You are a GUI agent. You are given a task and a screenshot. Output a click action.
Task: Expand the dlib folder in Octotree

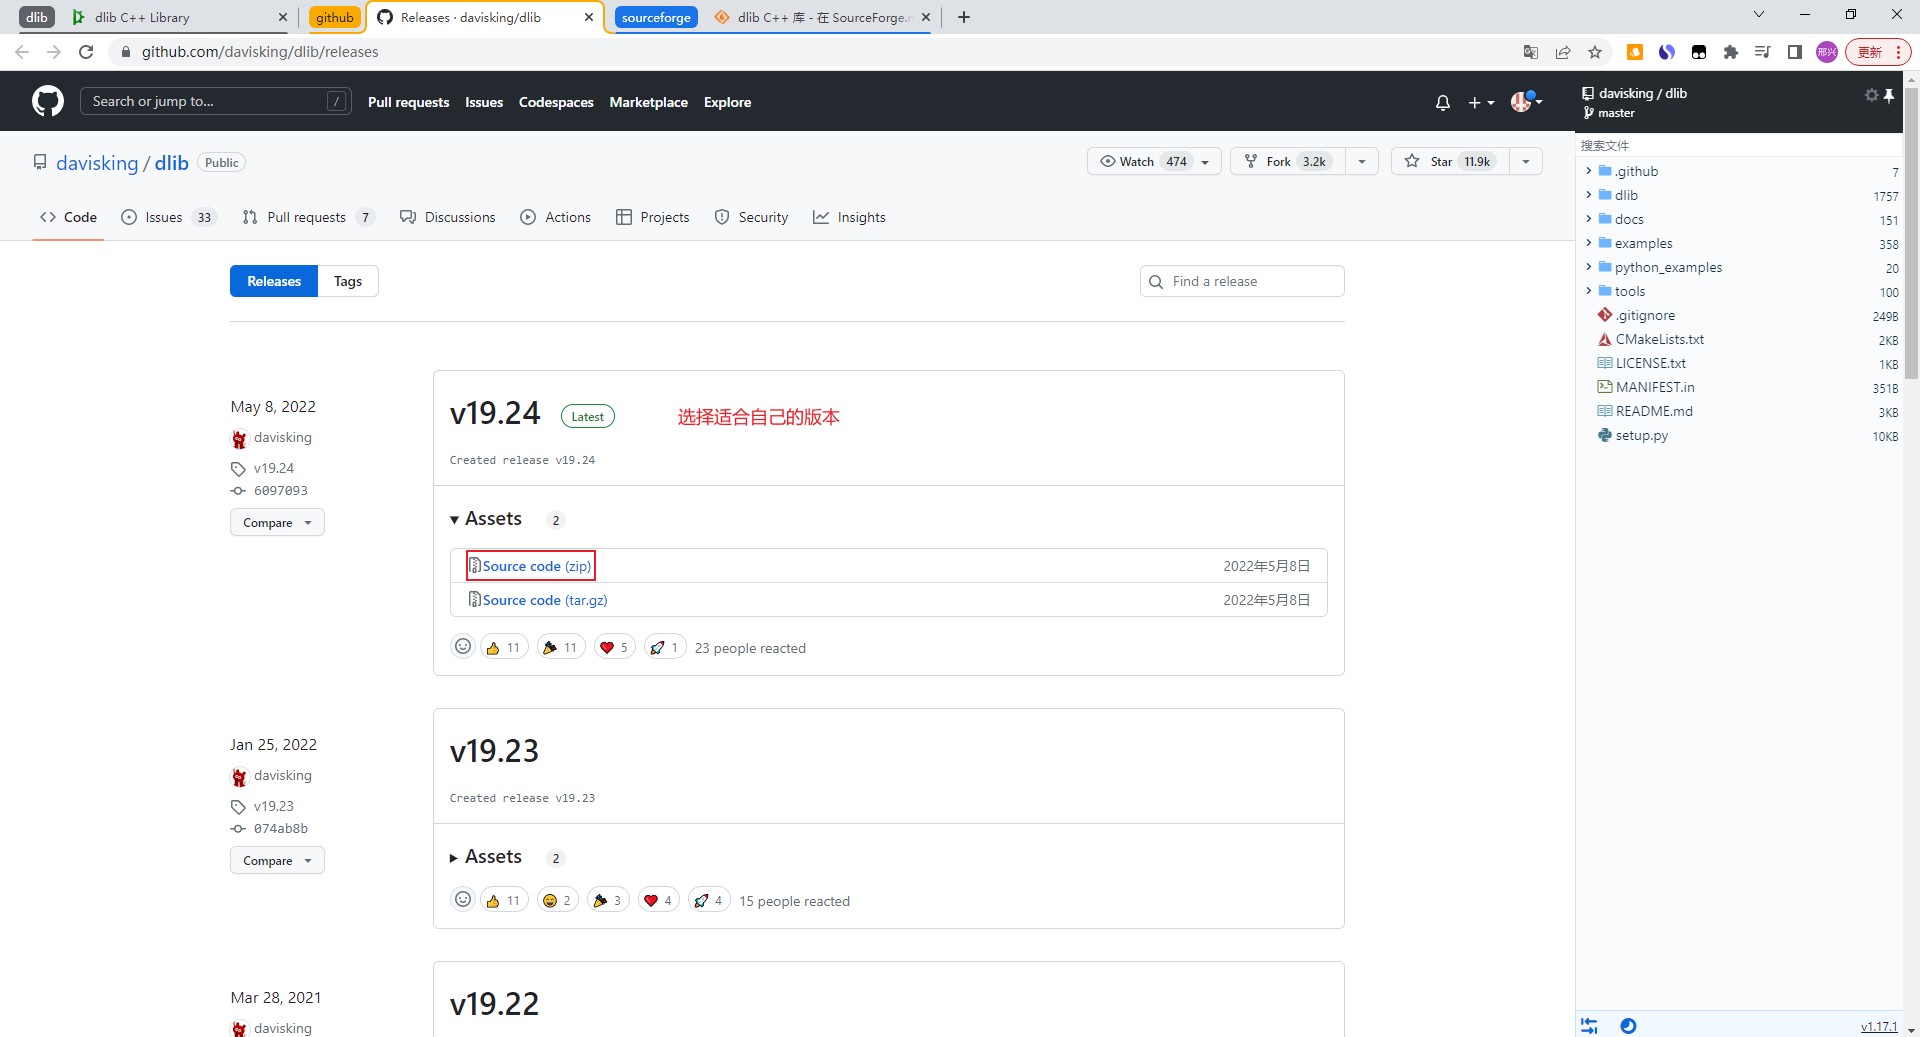point(1588,195)
